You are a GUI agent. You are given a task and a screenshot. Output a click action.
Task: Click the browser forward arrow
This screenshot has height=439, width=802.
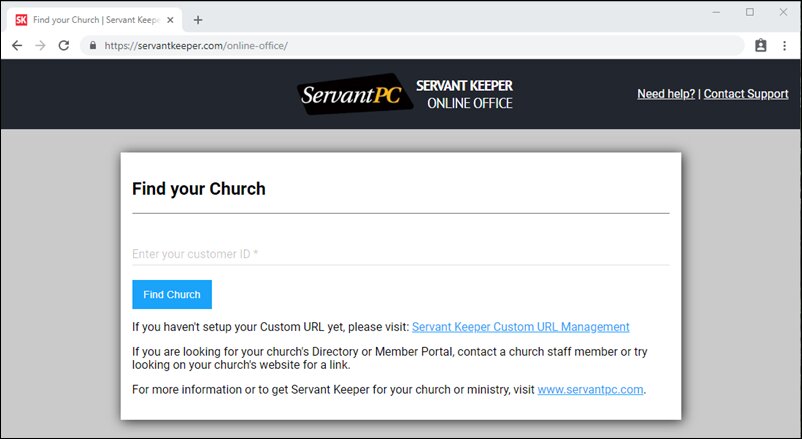40,45
